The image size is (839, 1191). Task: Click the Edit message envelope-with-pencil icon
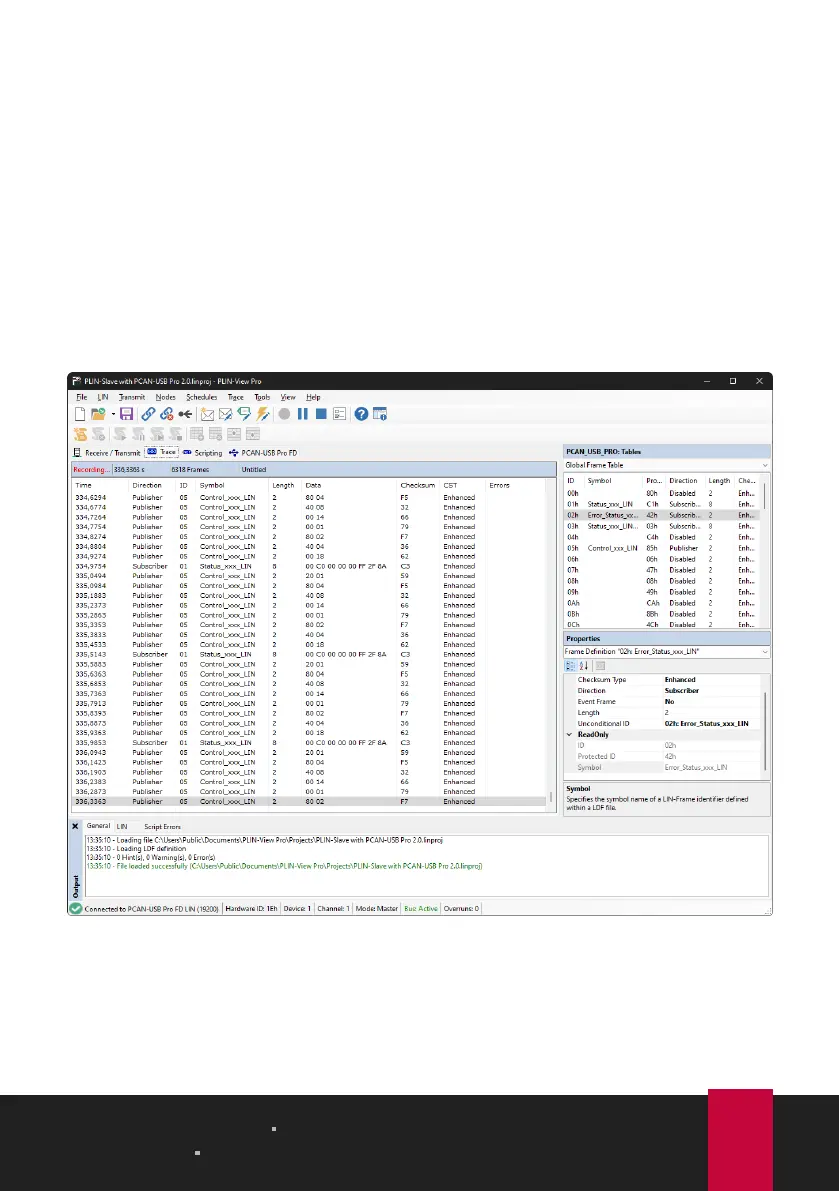(x=226, y=414)
